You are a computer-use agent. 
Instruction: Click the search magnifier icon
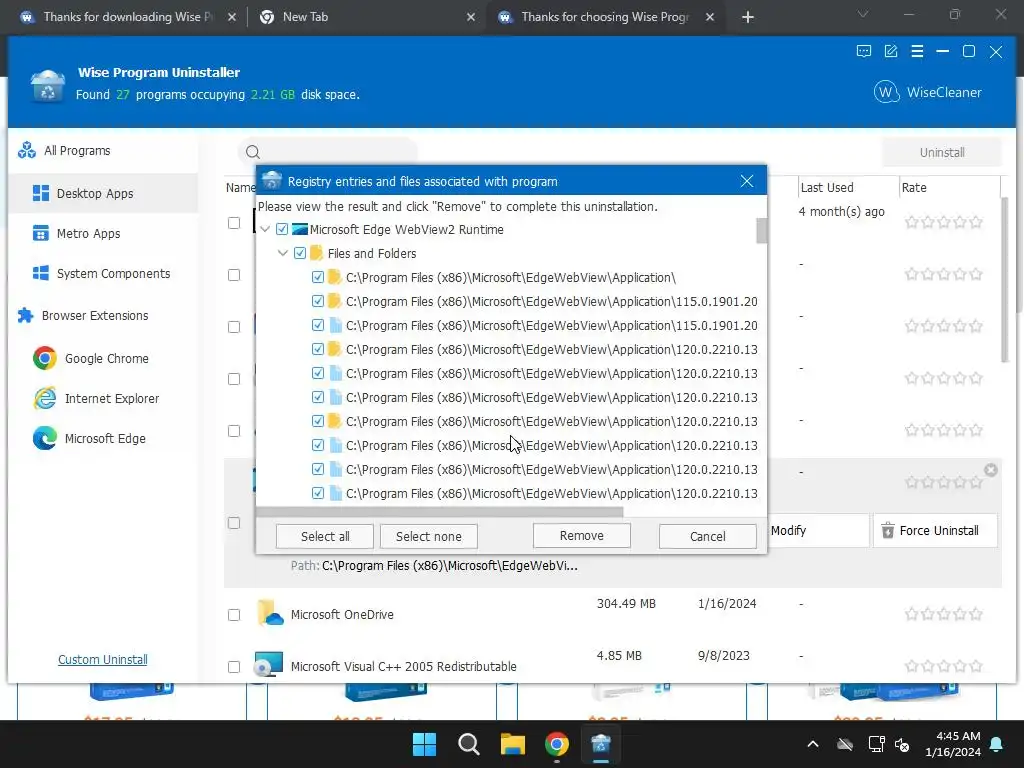(x=253, y=152)
